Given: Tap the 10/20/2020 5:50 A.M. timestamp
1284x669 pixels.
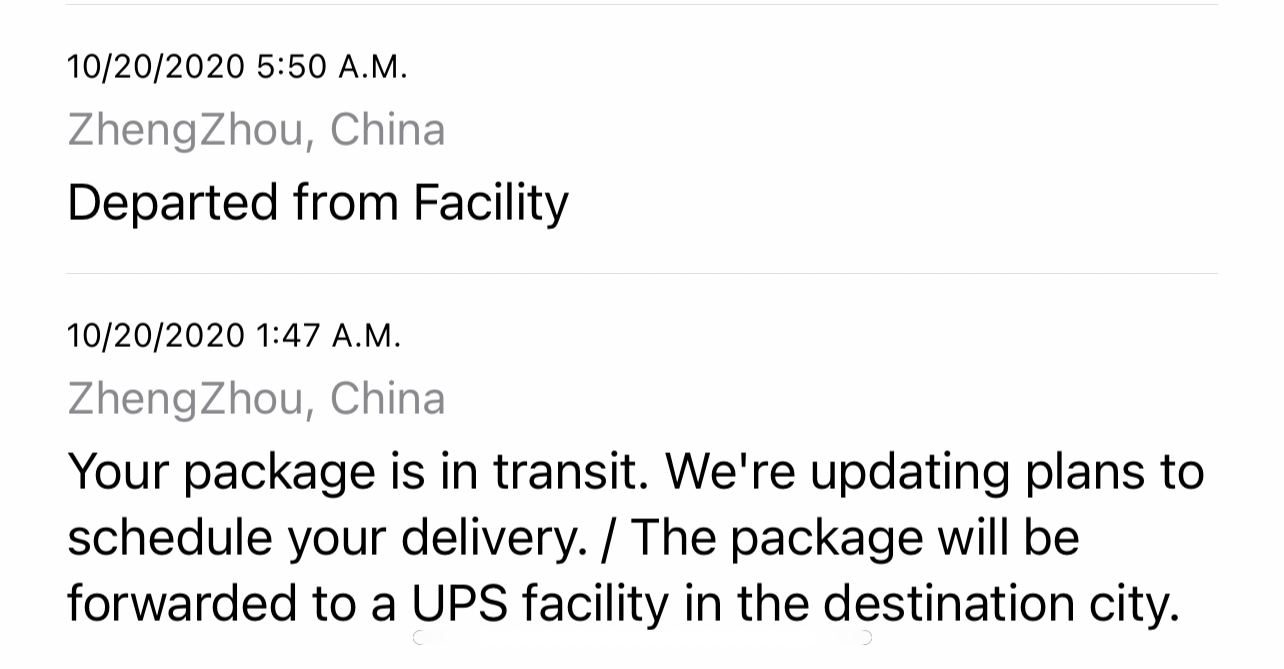Looking at the screenshot, I should coord(237,67).
